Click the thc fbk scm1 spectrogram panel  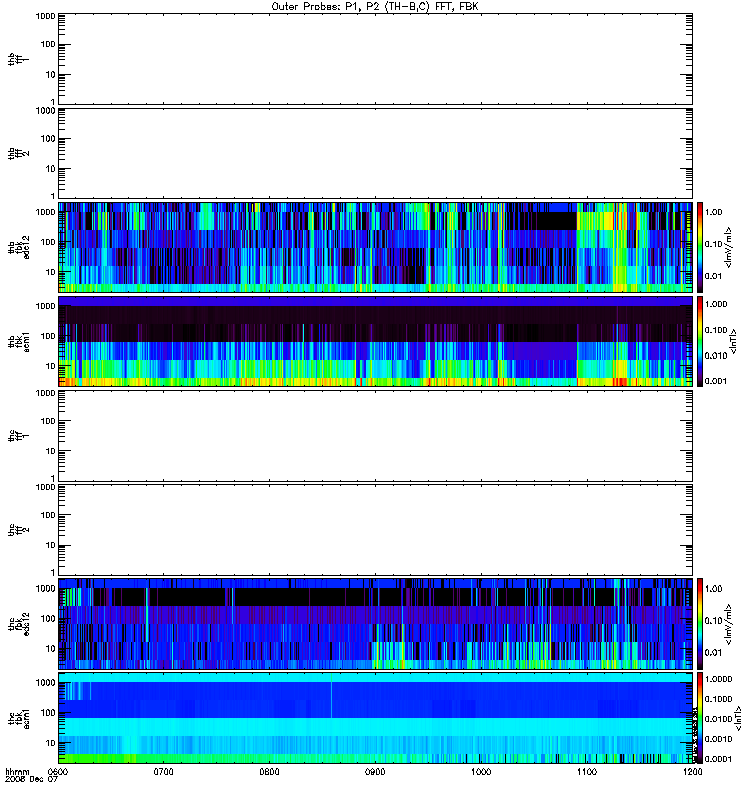(376, 717)
